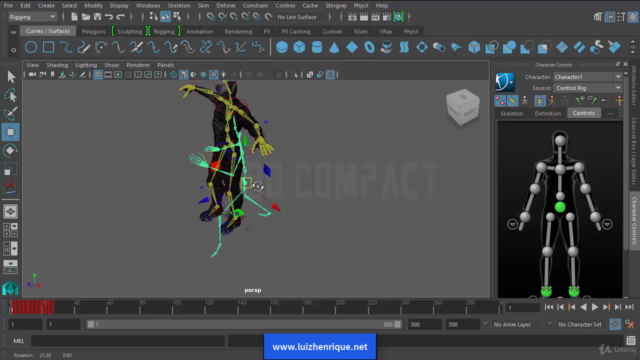
Task: Create a polygon cube from the shelf
Action: point(299,47)
